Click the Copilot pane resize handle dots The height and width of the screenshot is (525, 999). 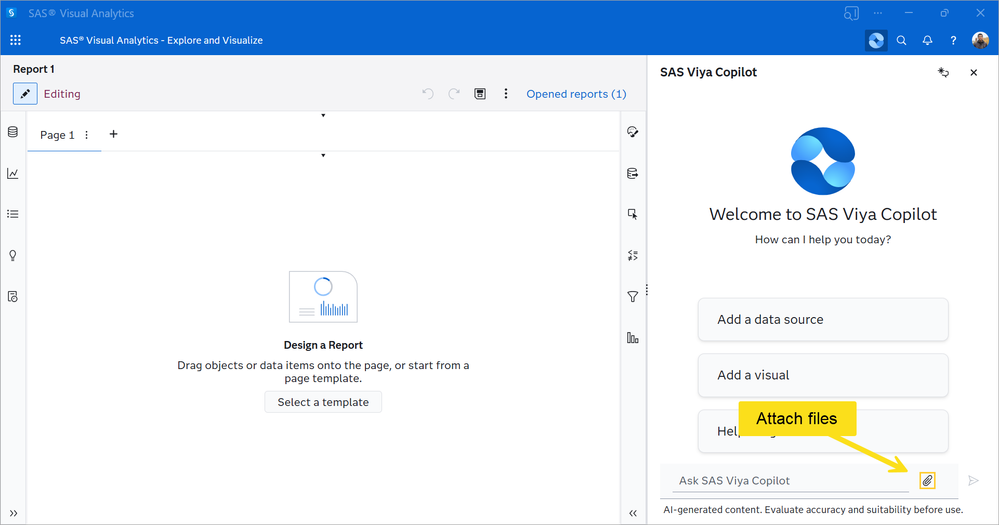647,290
